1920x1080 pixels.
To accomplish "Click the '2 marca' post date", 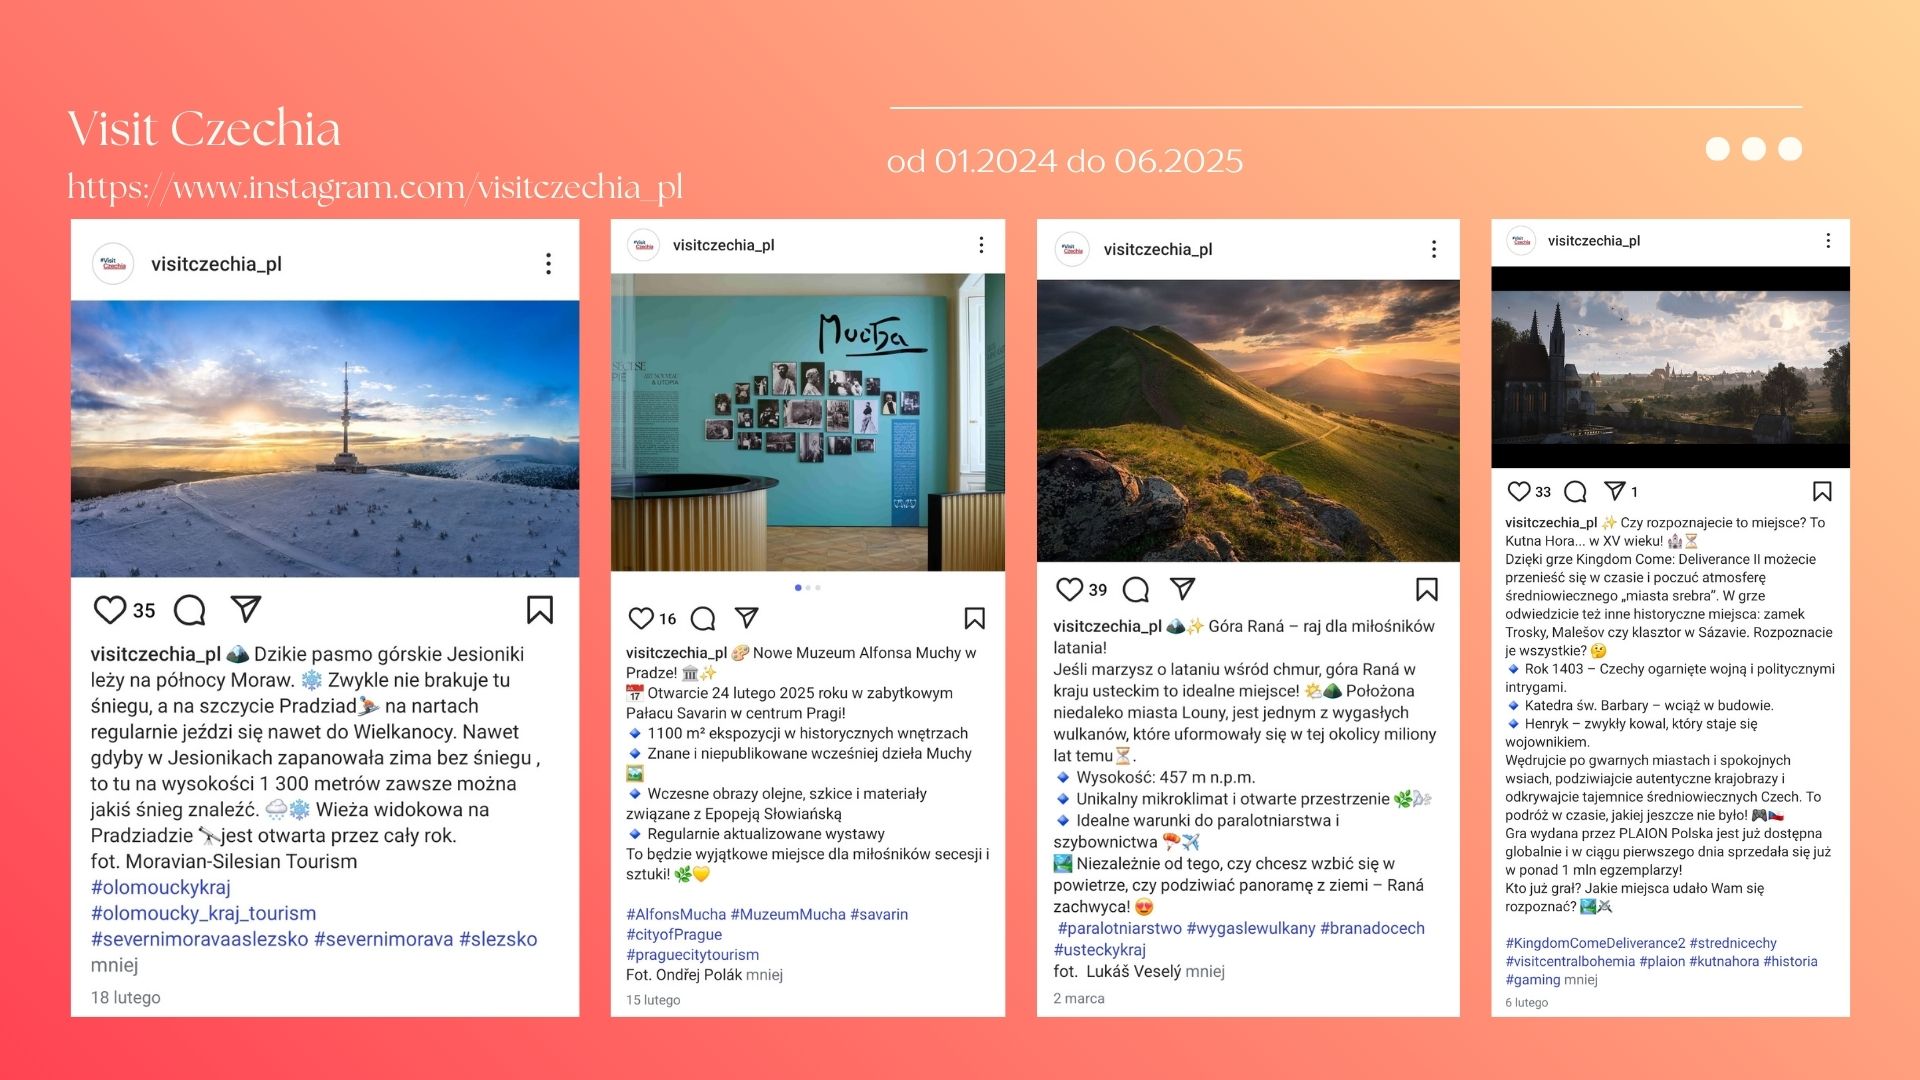I will 1079,999.
